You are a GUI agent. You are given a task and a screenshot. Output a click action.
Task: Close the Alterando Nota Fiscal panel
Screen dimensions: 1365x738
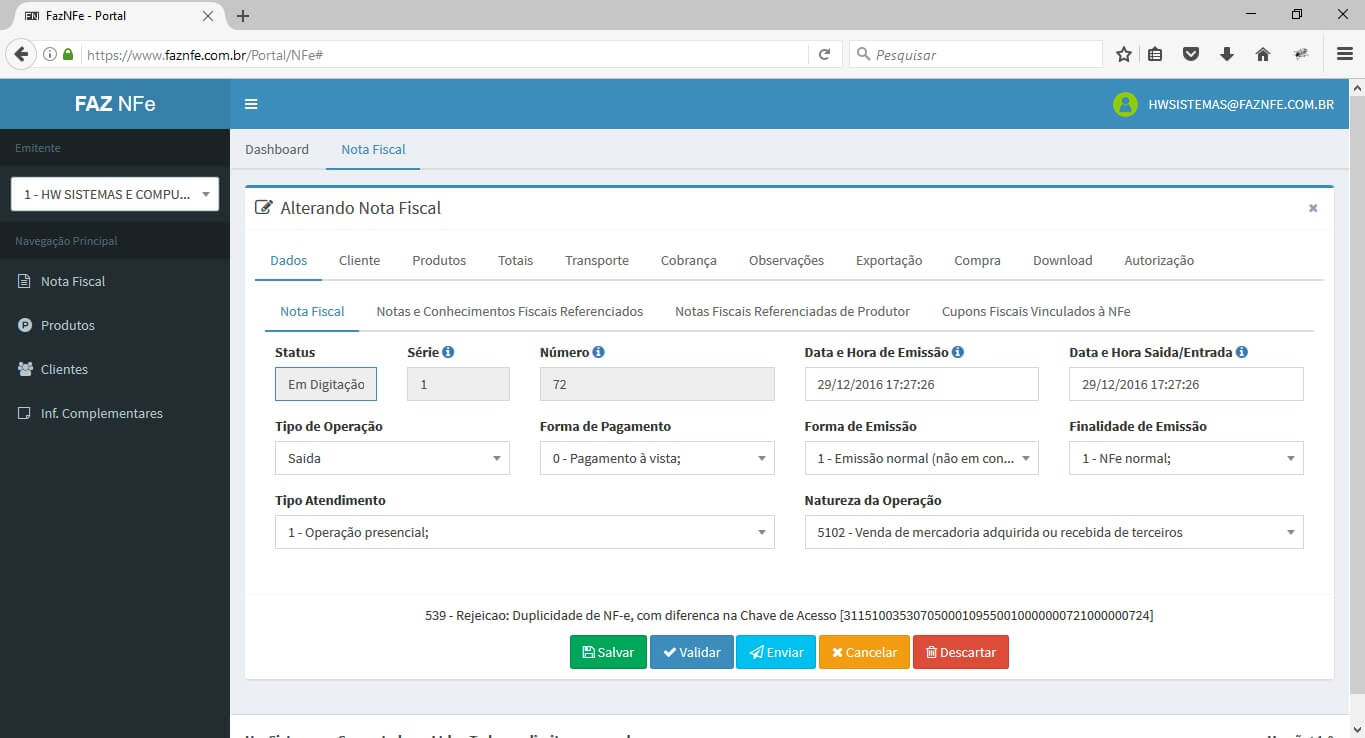pyautogui.click(x=1313, y=208)
